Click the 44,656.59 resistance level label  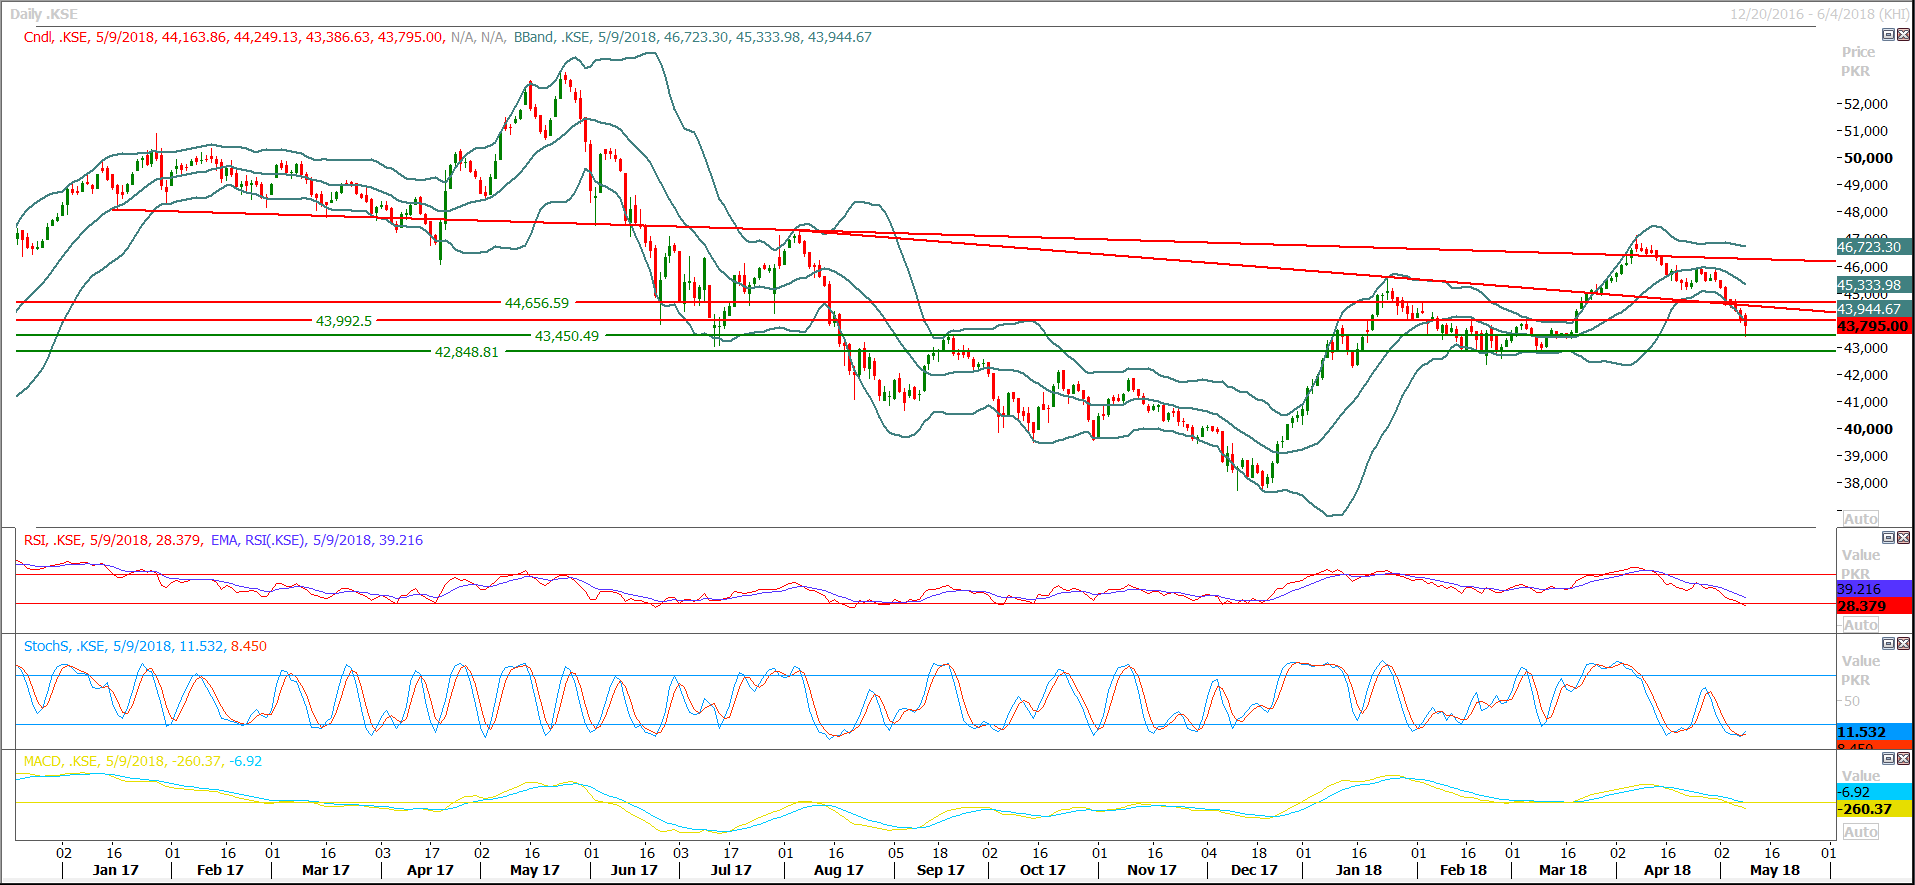[x=537, y=303]
